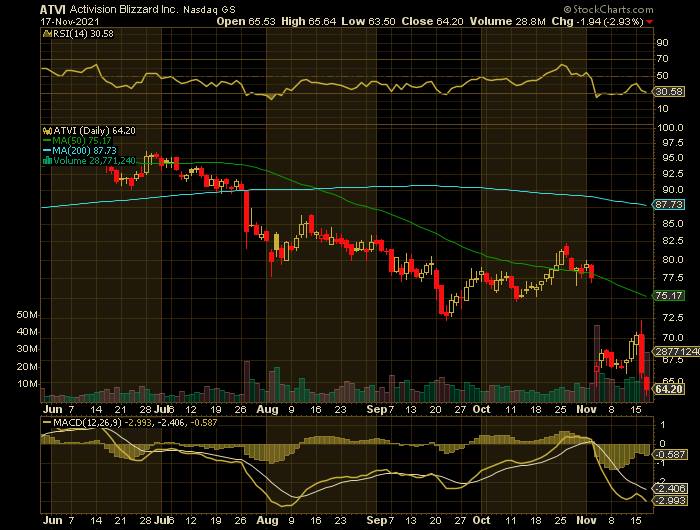Click the High 65.64 value
This screenshot has height=530, width=700.
tap(308, 21)
